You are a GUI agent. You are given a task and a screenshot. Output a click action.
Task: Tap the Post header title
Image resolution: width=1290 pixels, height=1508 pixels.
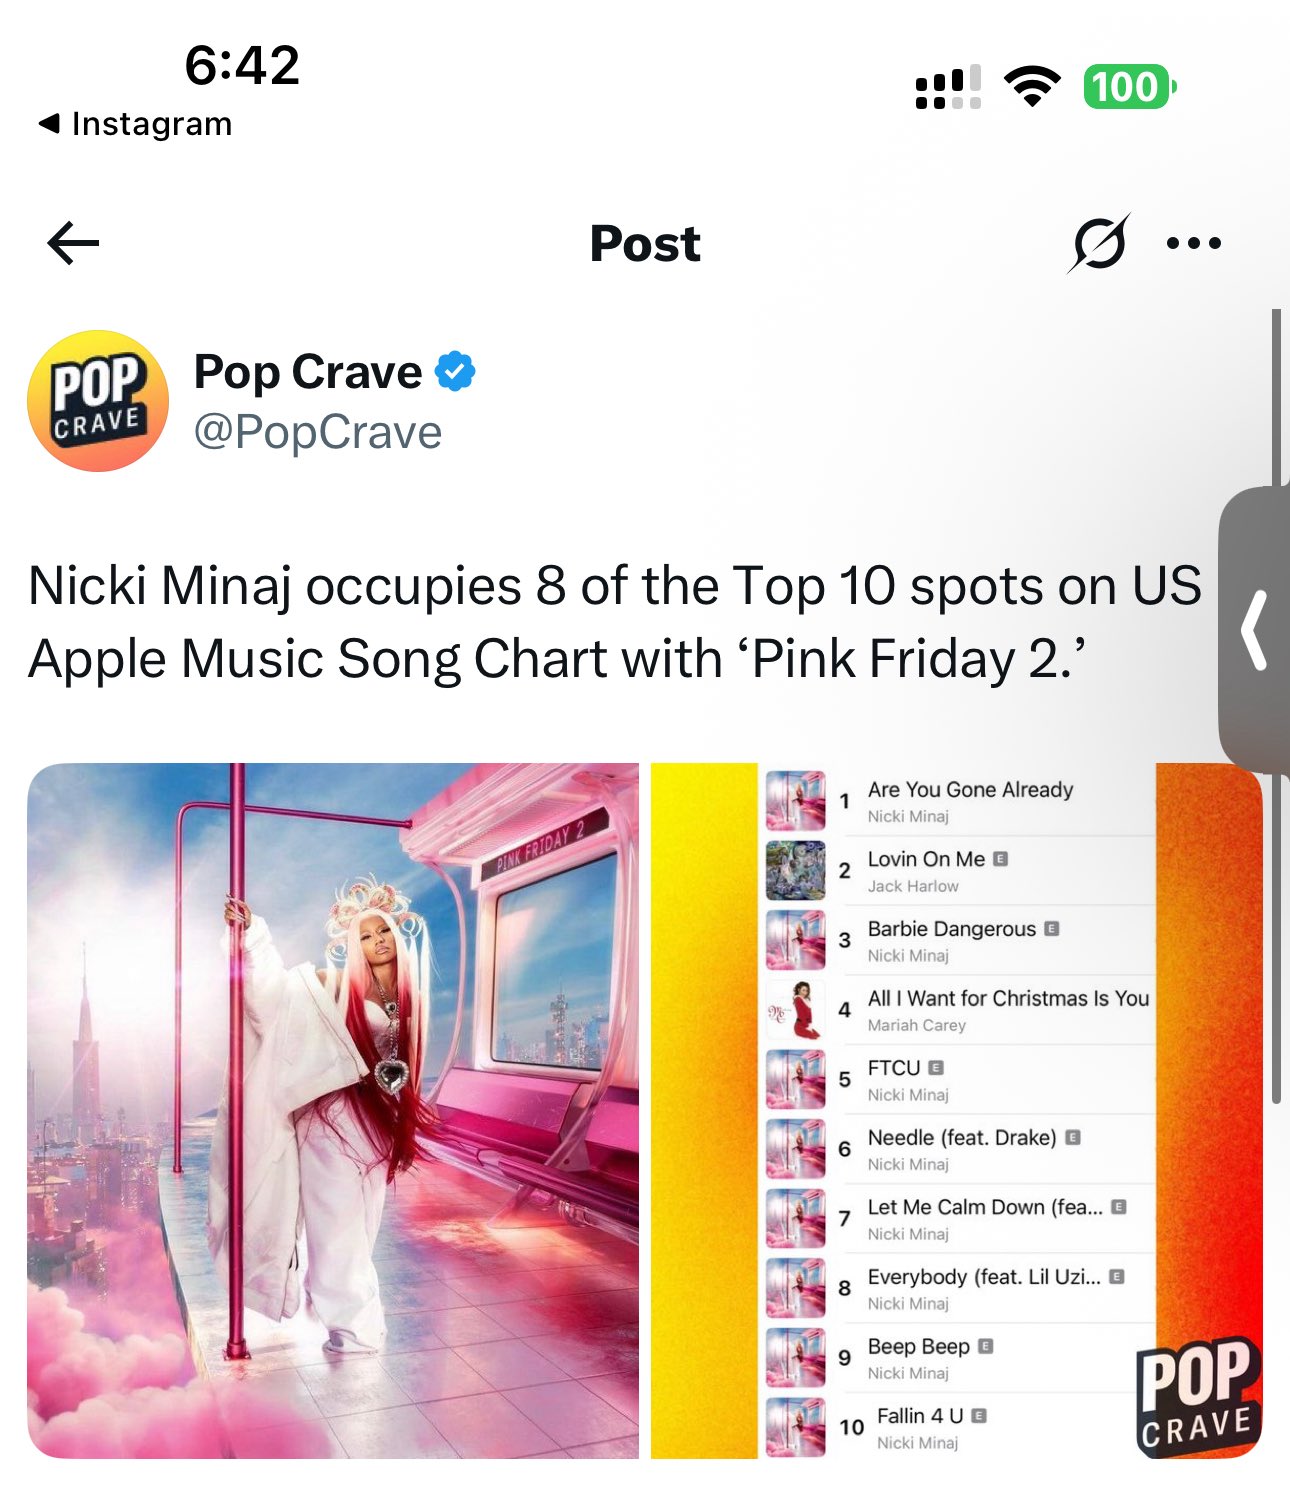point(645,243)
